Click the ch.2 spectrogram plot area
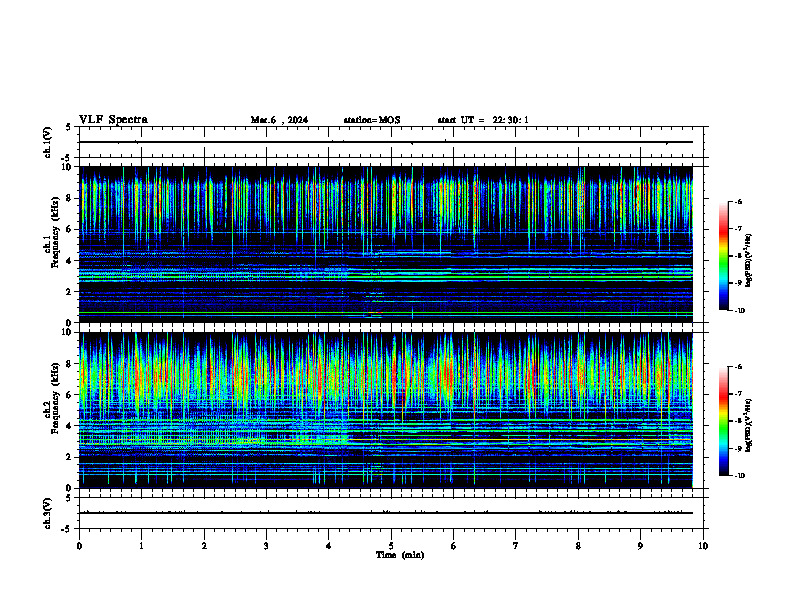The height and width of the screenshot is (612, 792). [386, 410]
